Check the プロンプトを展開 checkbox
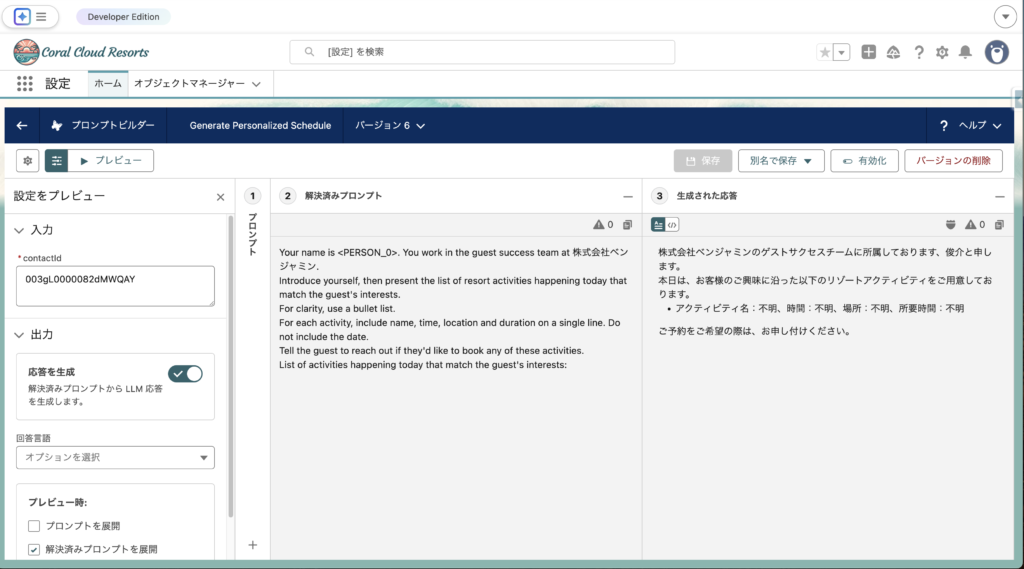Screen dimensions: 1024x569 coord(34,526)
